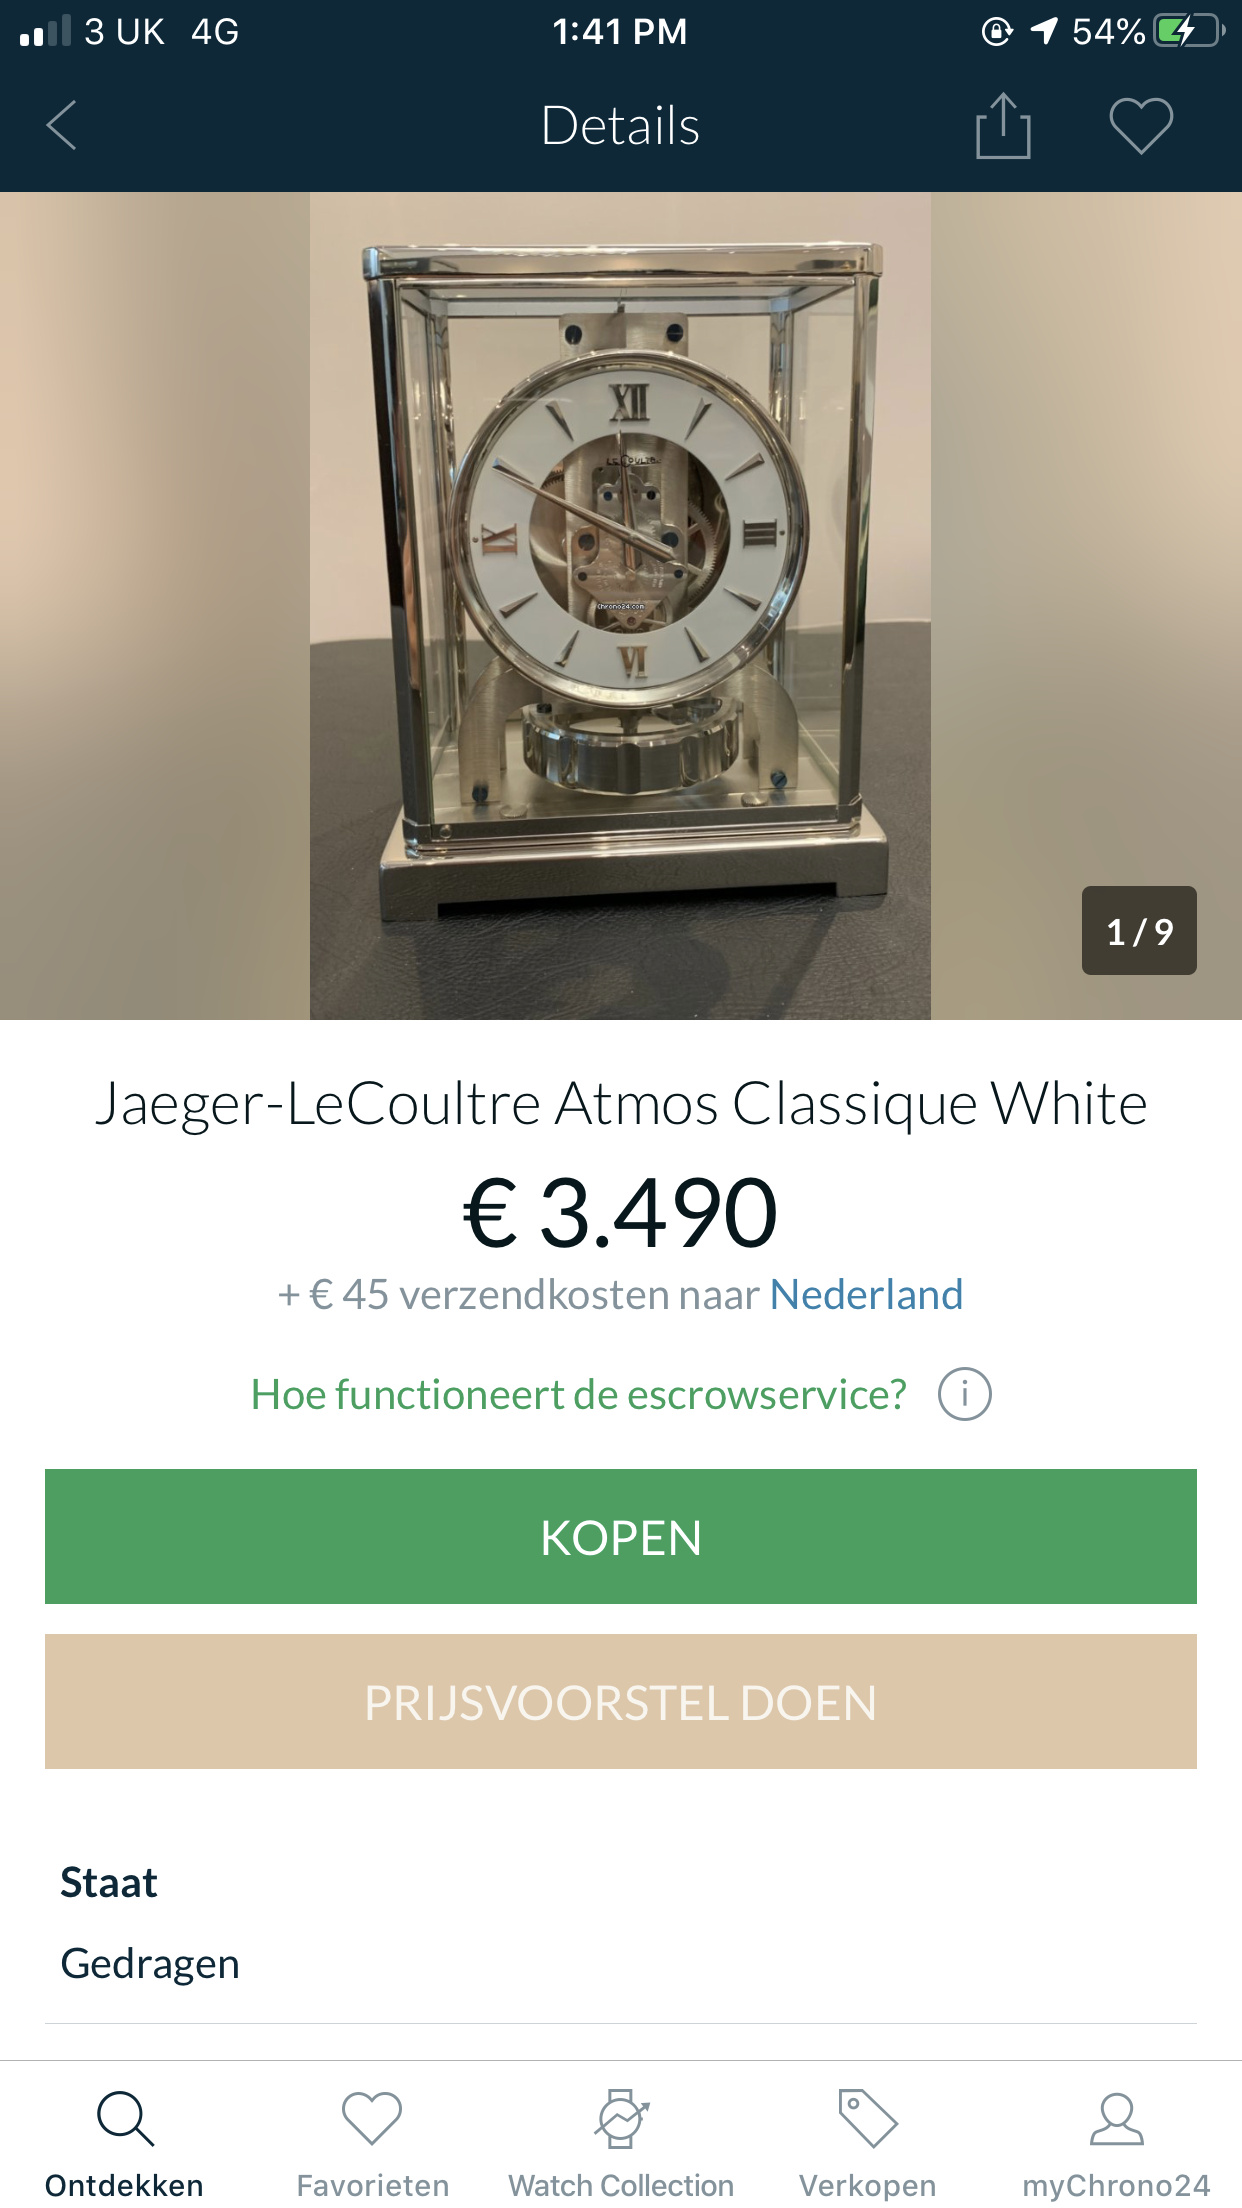Viewport: 1242px width, 2208px height.
Task: Open the Watch Collection tab icon
Action: [621, 2118]
